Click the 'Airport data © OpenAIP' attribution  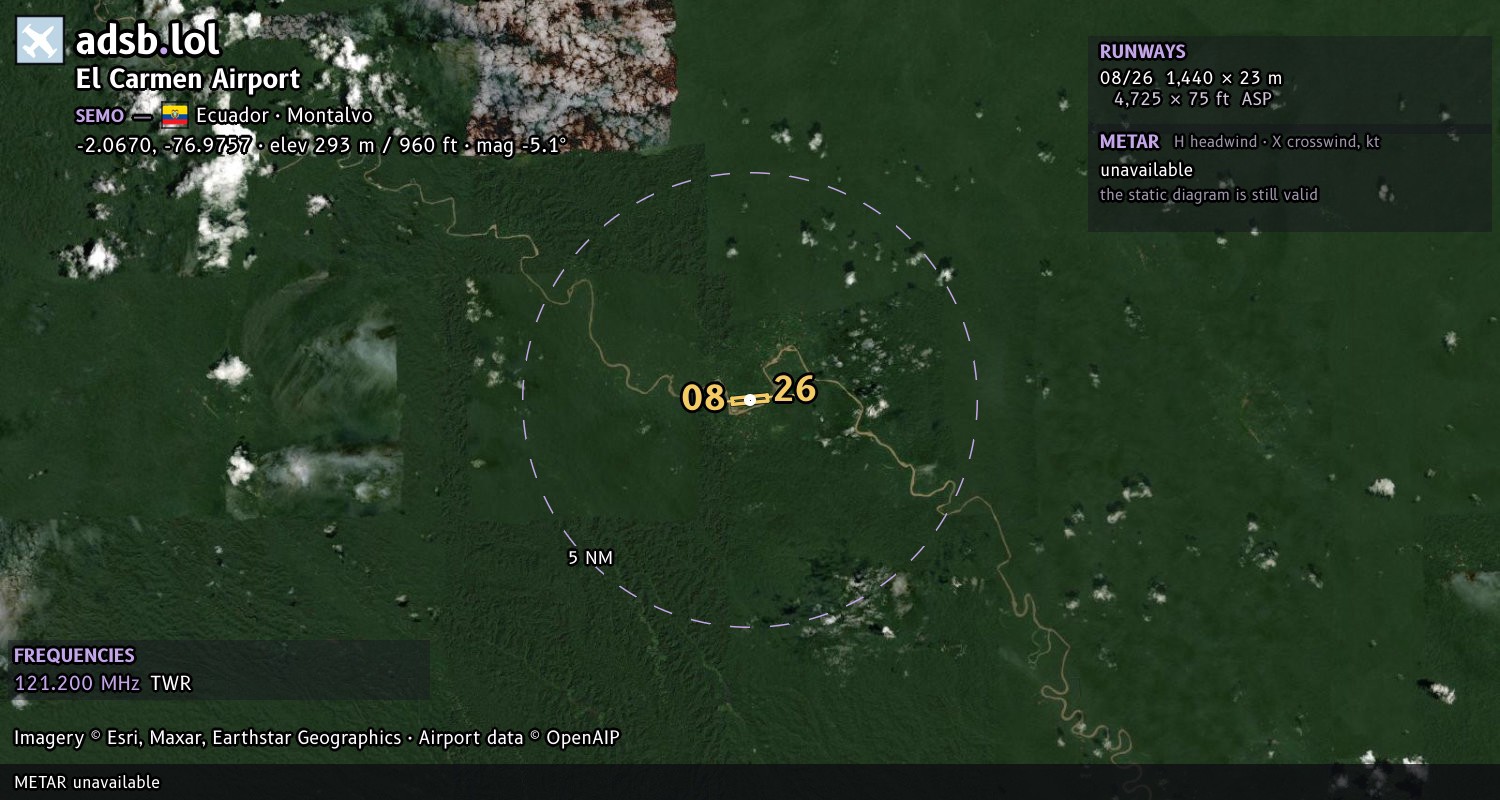click(x=519, y=738)
